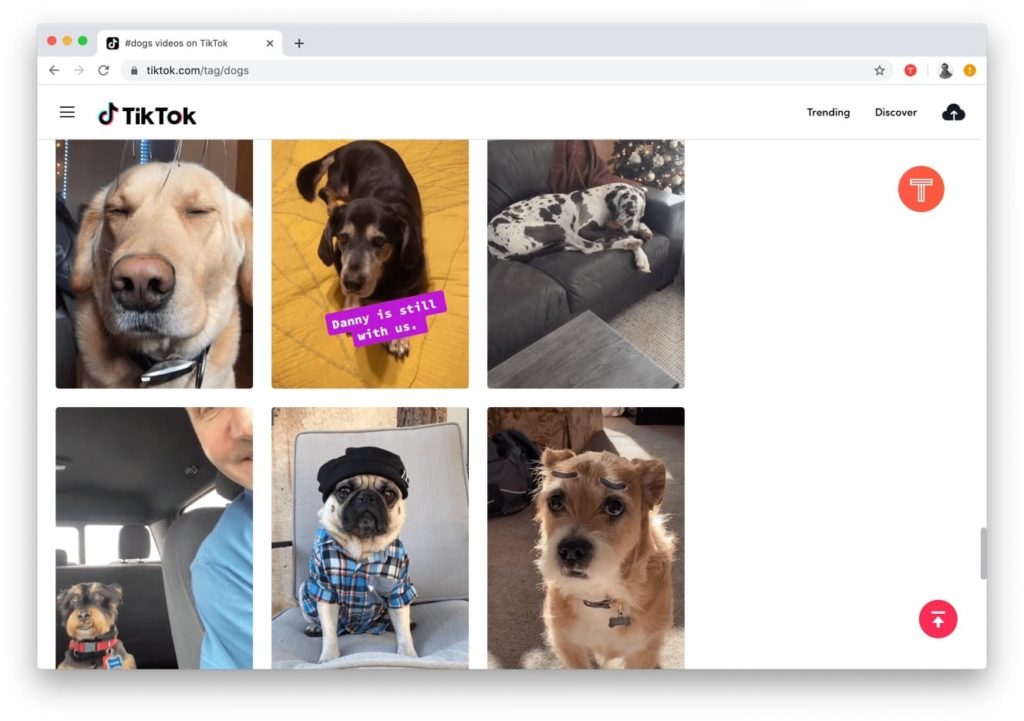Open the Chrome profile avatar
Screen dimensions: 1024x721
click(x=945, y=71)
